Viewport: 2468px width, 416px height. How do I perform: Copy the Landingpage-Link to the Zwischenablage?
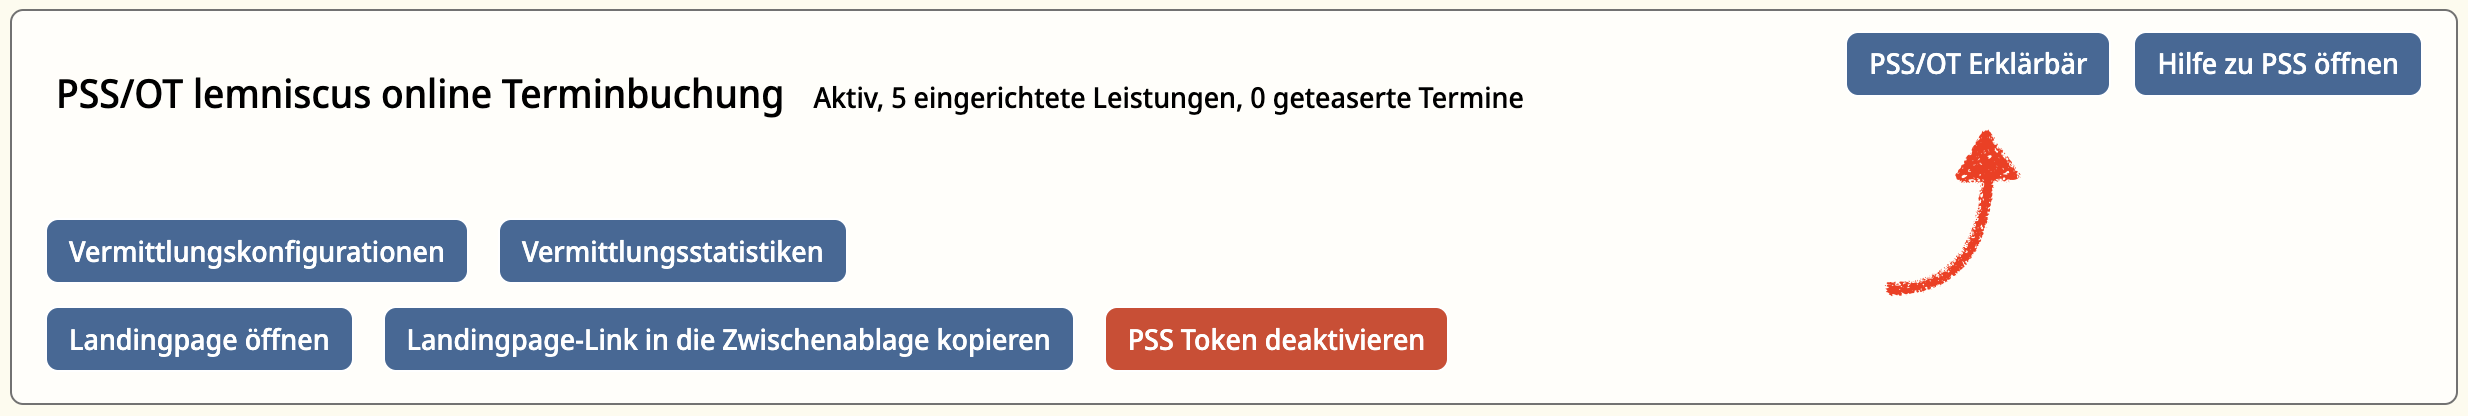(729, 339)
